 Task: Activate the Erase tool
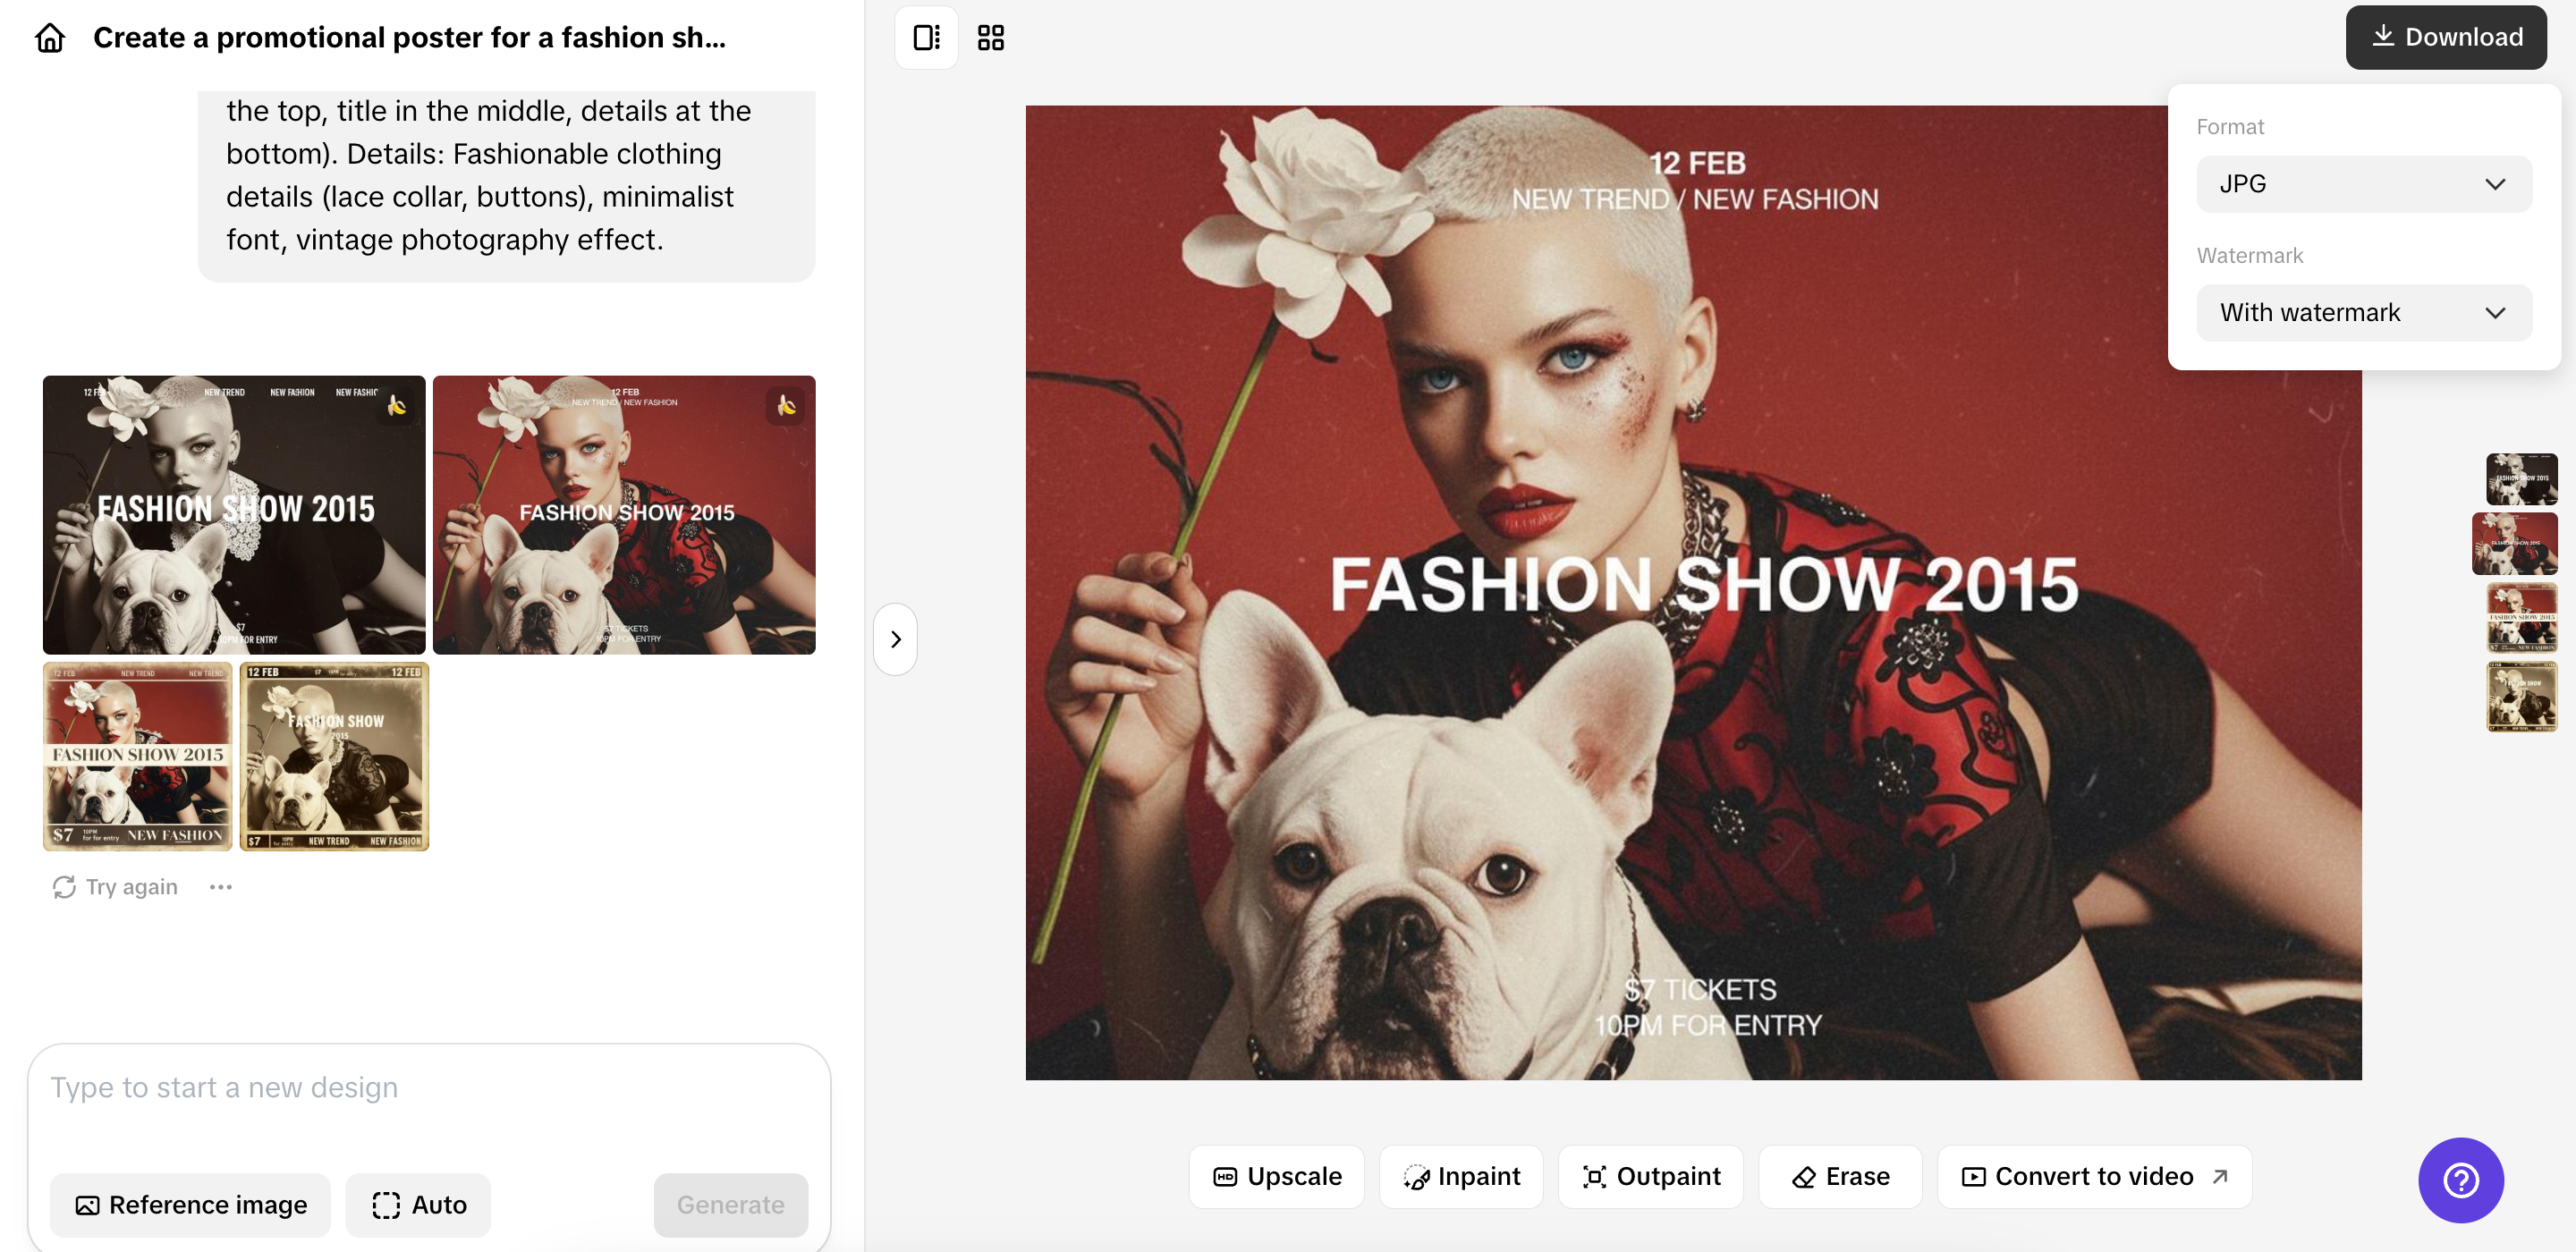click(1840, 1176)
